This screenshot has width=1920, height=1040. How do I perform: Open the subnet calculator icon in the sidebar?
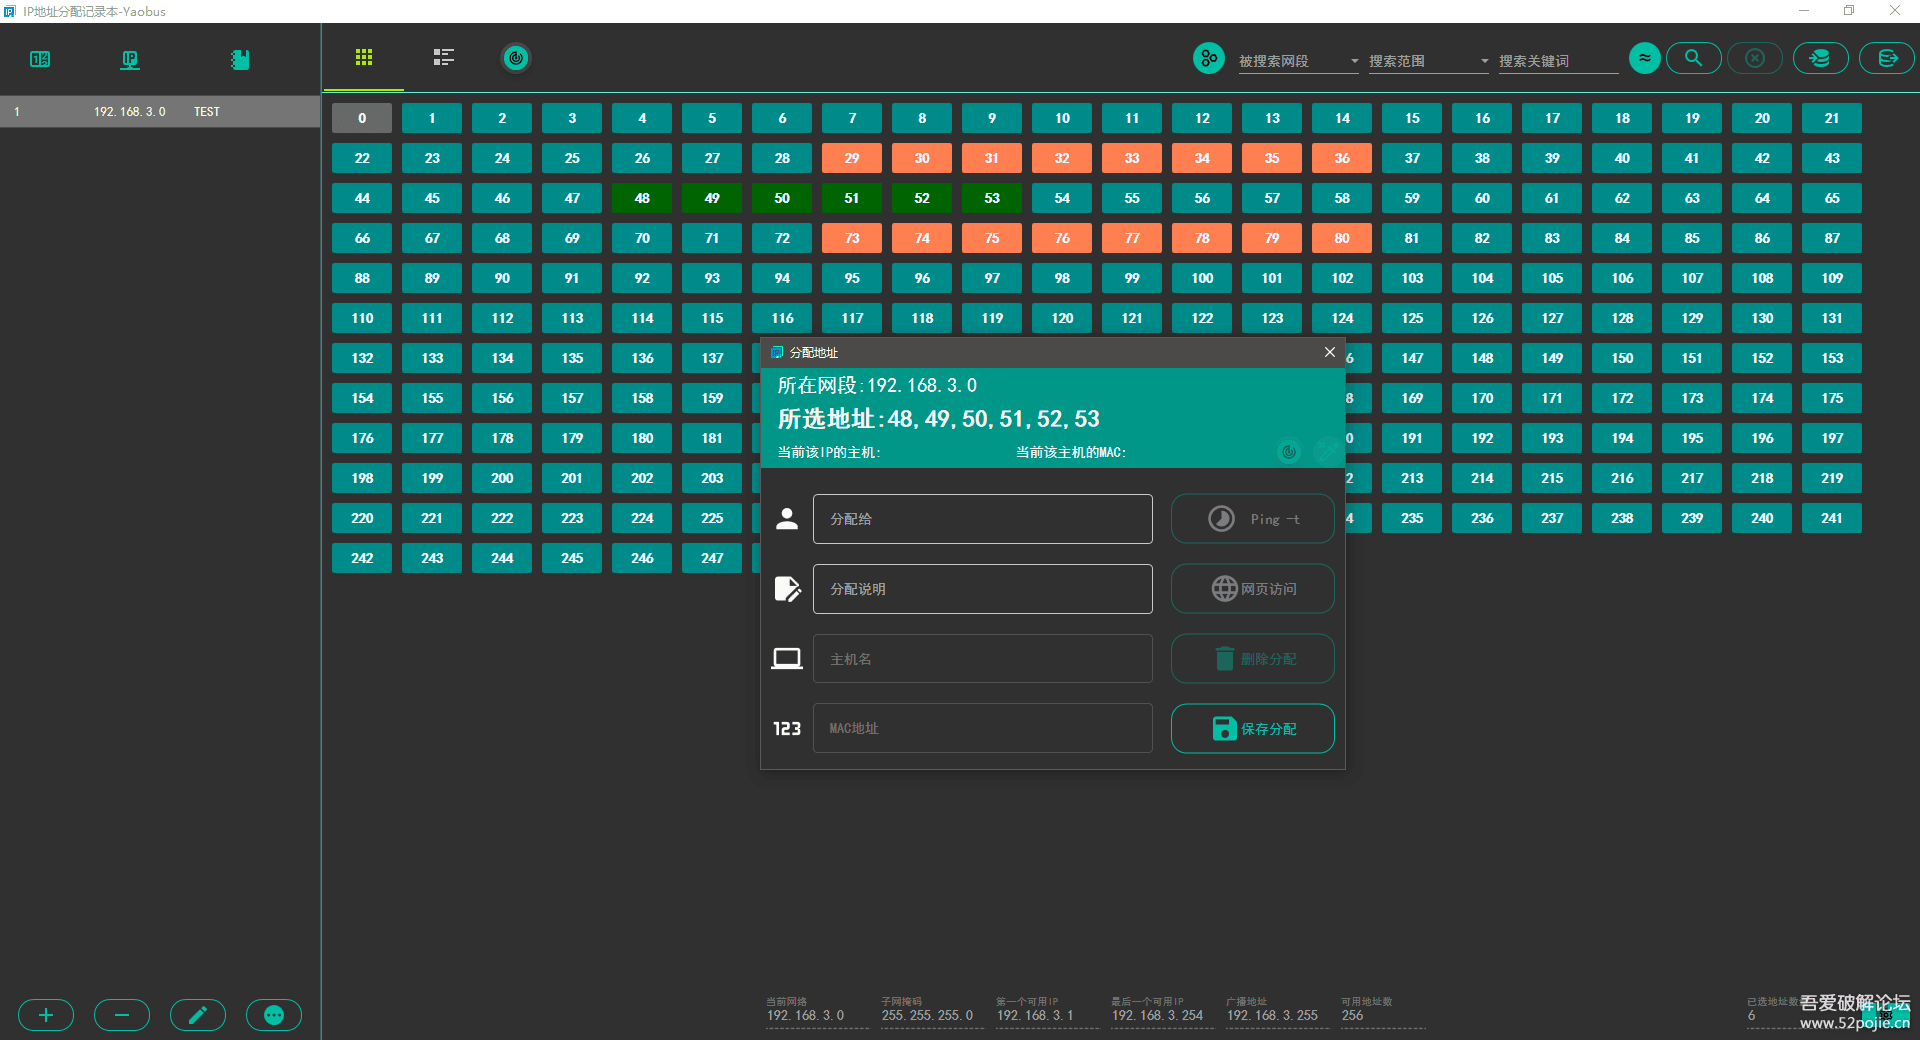[x=40, y=59]
